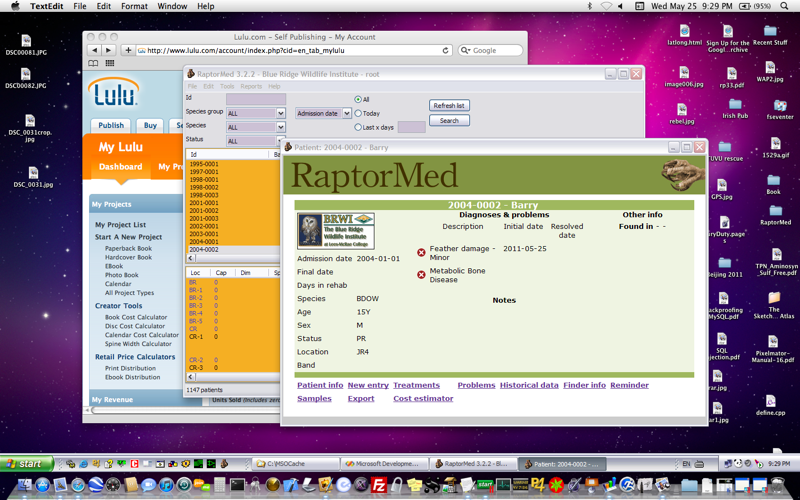
Task: Click the Windows start button
Action: coord(26,464)
